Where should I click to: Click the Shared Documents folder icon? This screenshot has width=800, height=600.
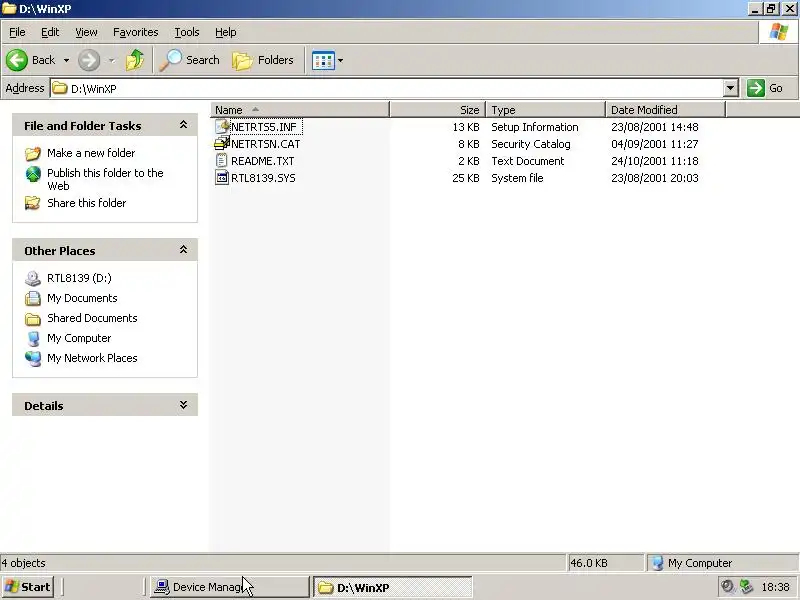(33, 318)
